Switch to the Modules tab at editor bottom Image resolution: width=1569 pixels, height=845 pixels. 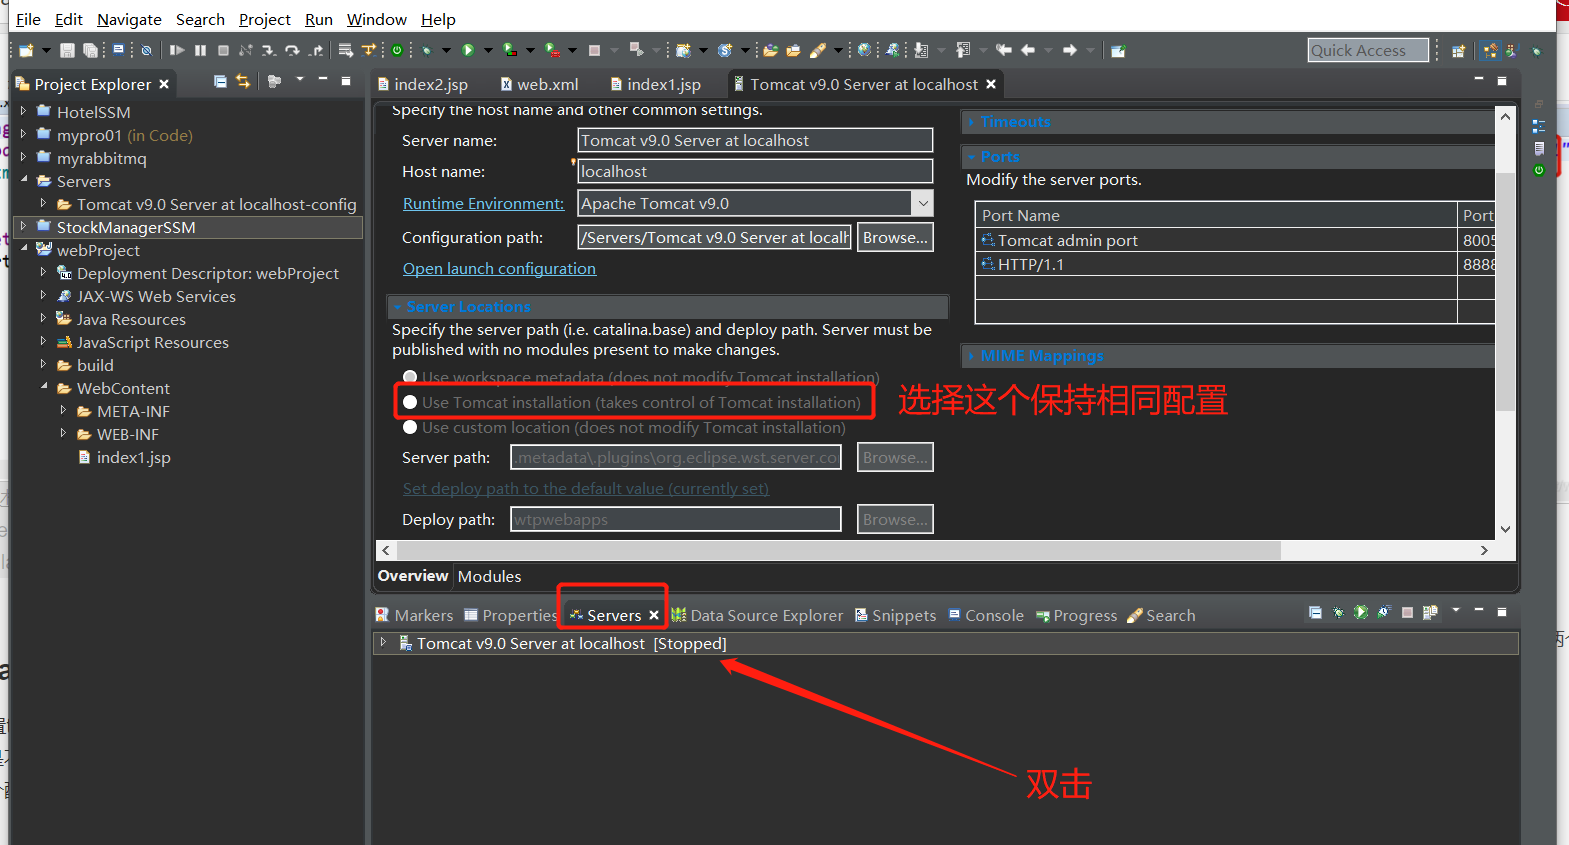pyautogui.click(x=489, y=576)
